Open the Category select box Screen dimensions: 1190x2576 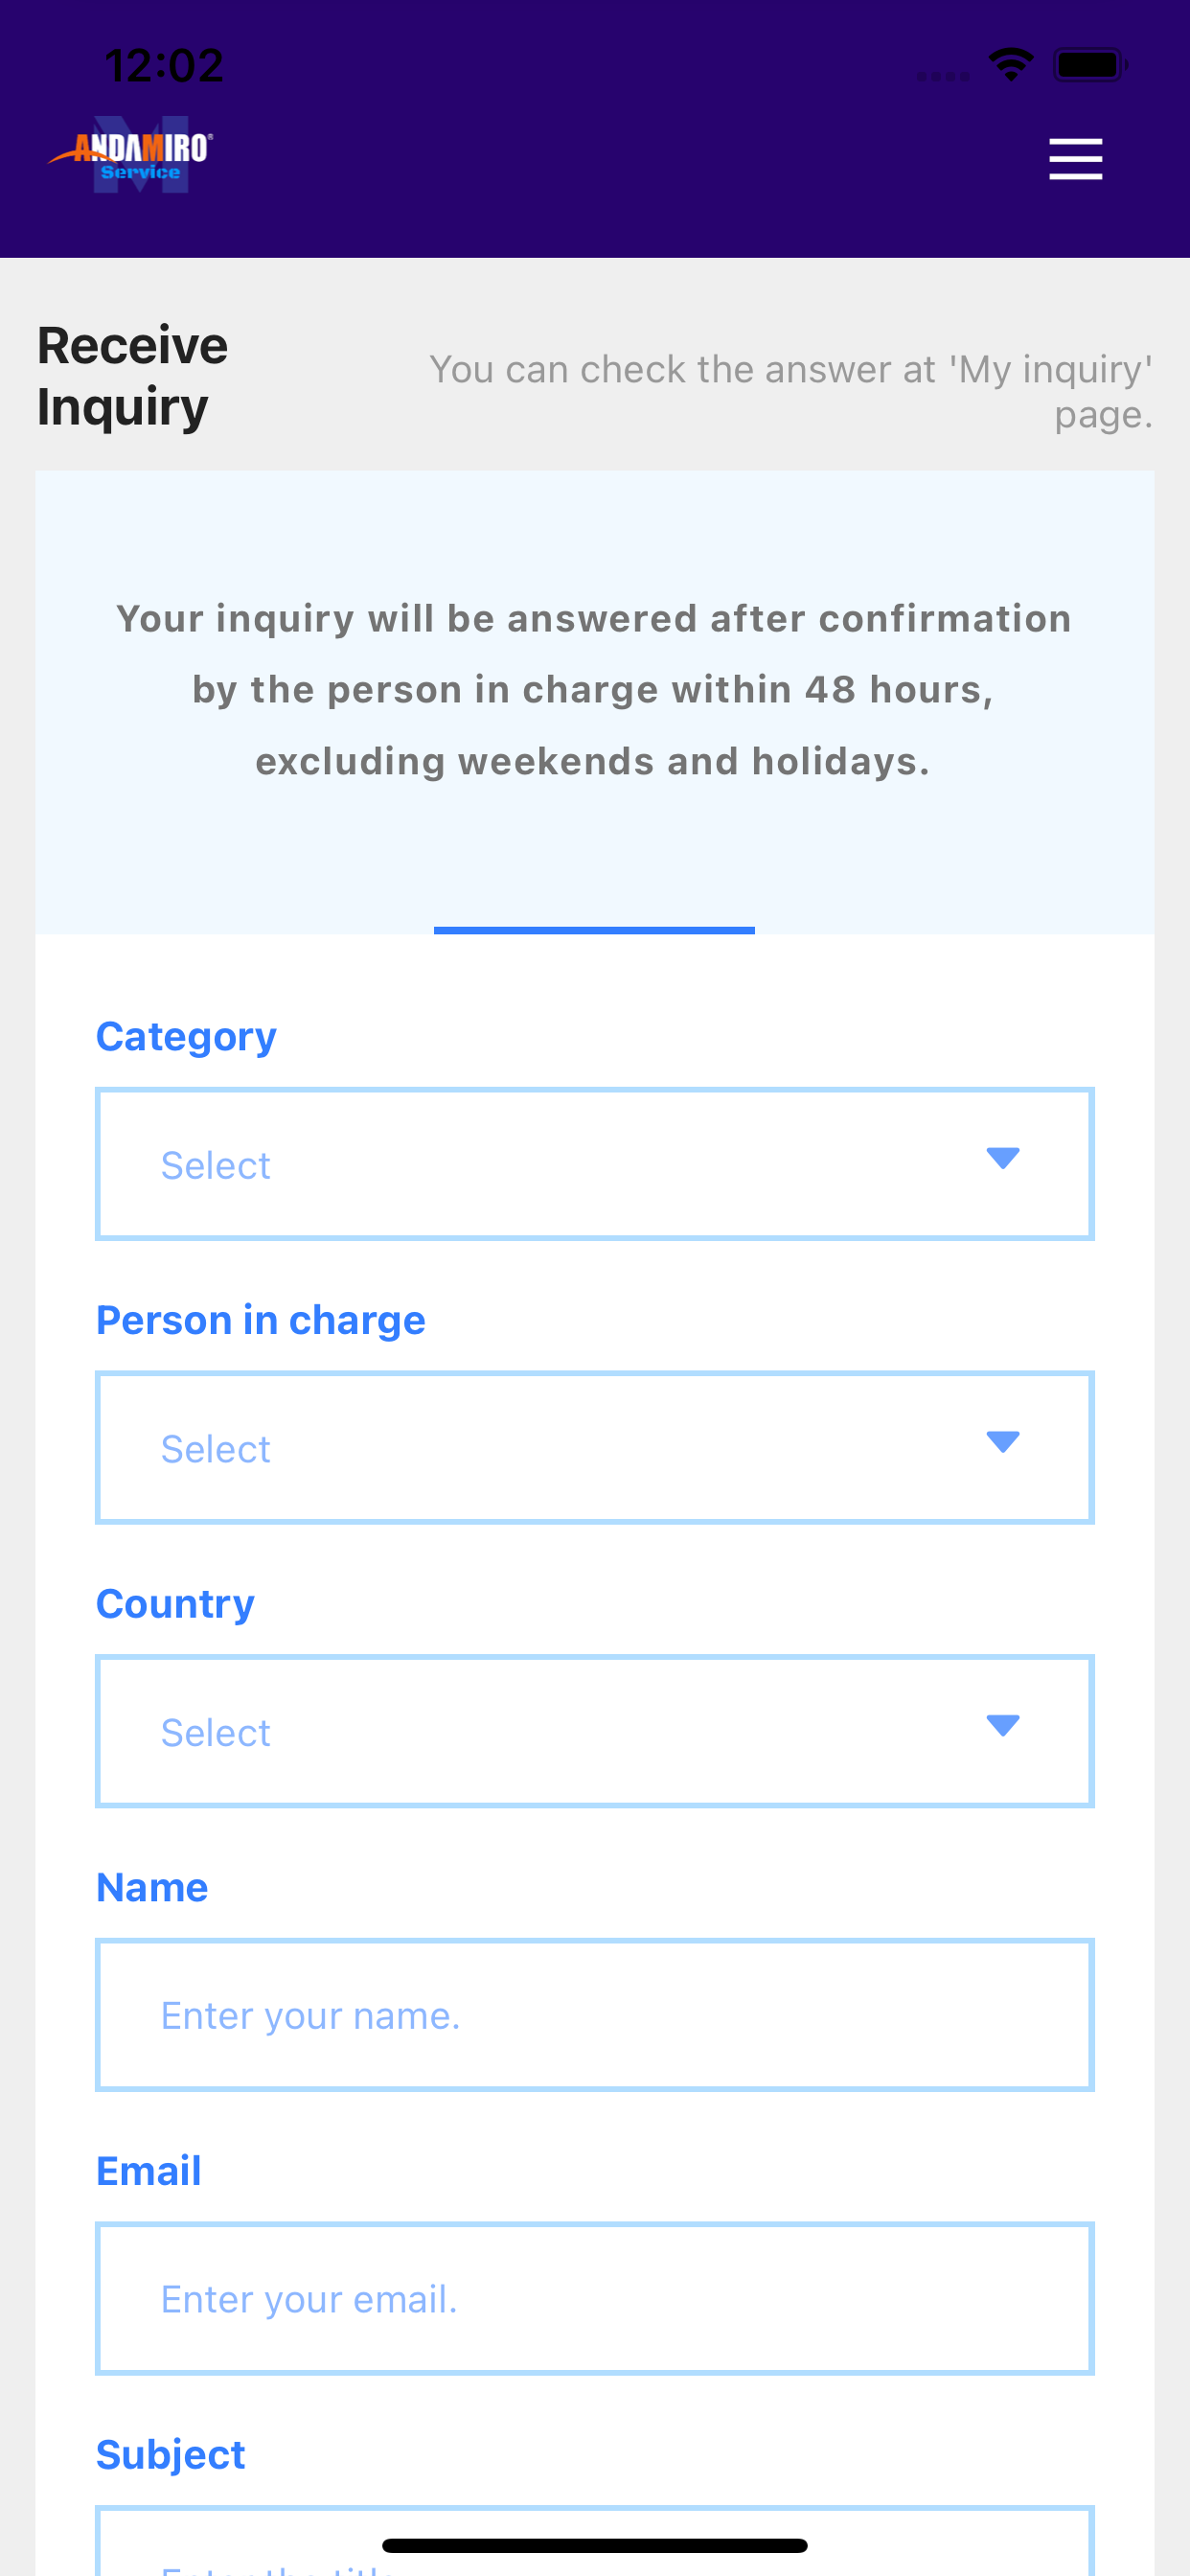click(595, 1164)
